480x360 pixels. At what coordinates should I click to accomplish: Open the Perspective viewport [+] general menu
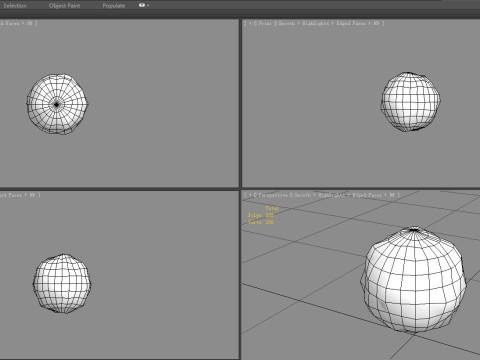pyautogui.click(x=250, y=195)
